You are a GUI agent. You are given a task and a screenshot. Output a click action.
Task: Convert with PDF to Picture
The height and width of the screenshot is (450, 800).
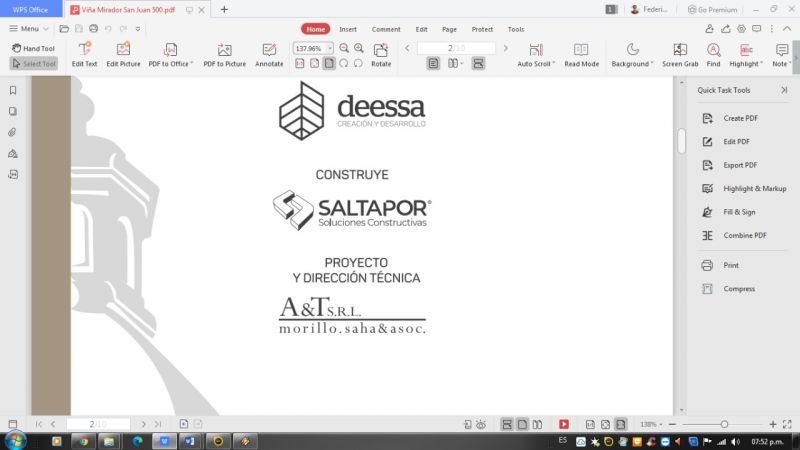click(224, 55)
